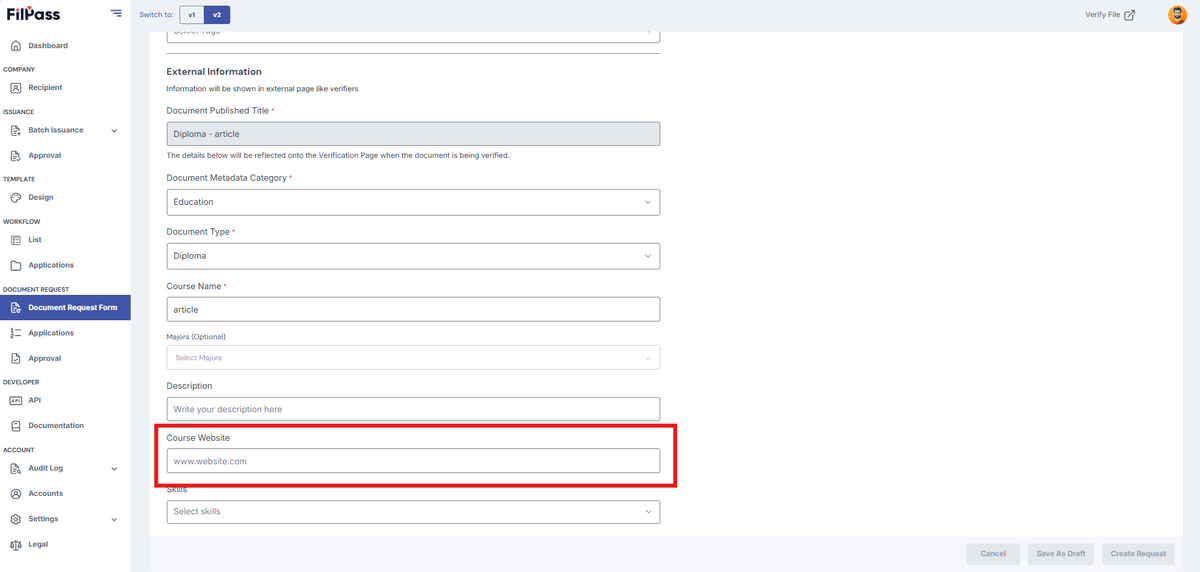The width and height of the screenshot is (1200, 572).
Task: Switch to version v1
Action: (x=191, y=15)
